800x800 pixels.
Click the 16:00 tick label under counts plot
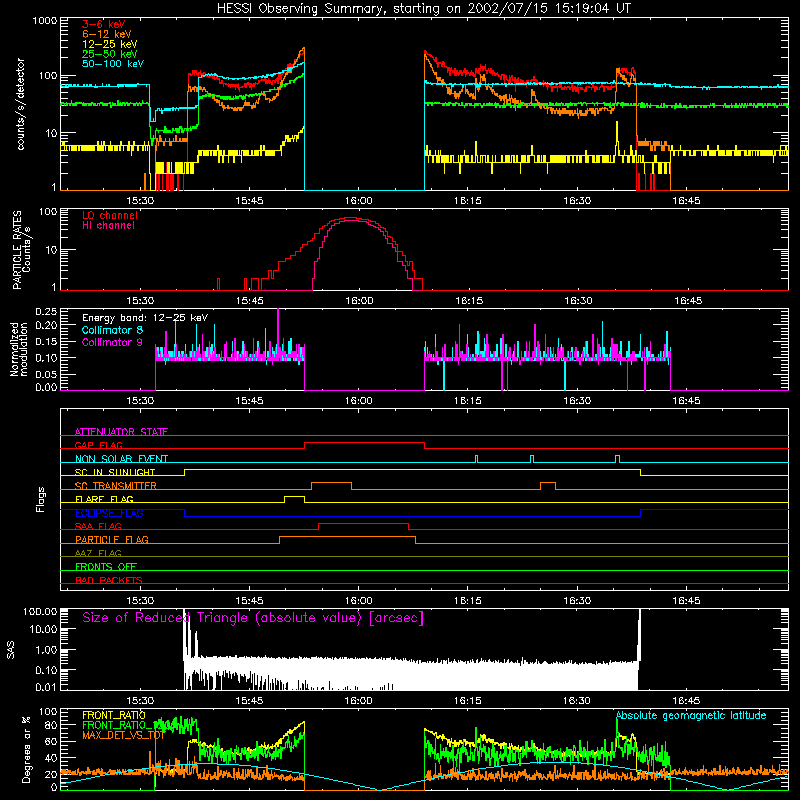[x=359, y=201]
